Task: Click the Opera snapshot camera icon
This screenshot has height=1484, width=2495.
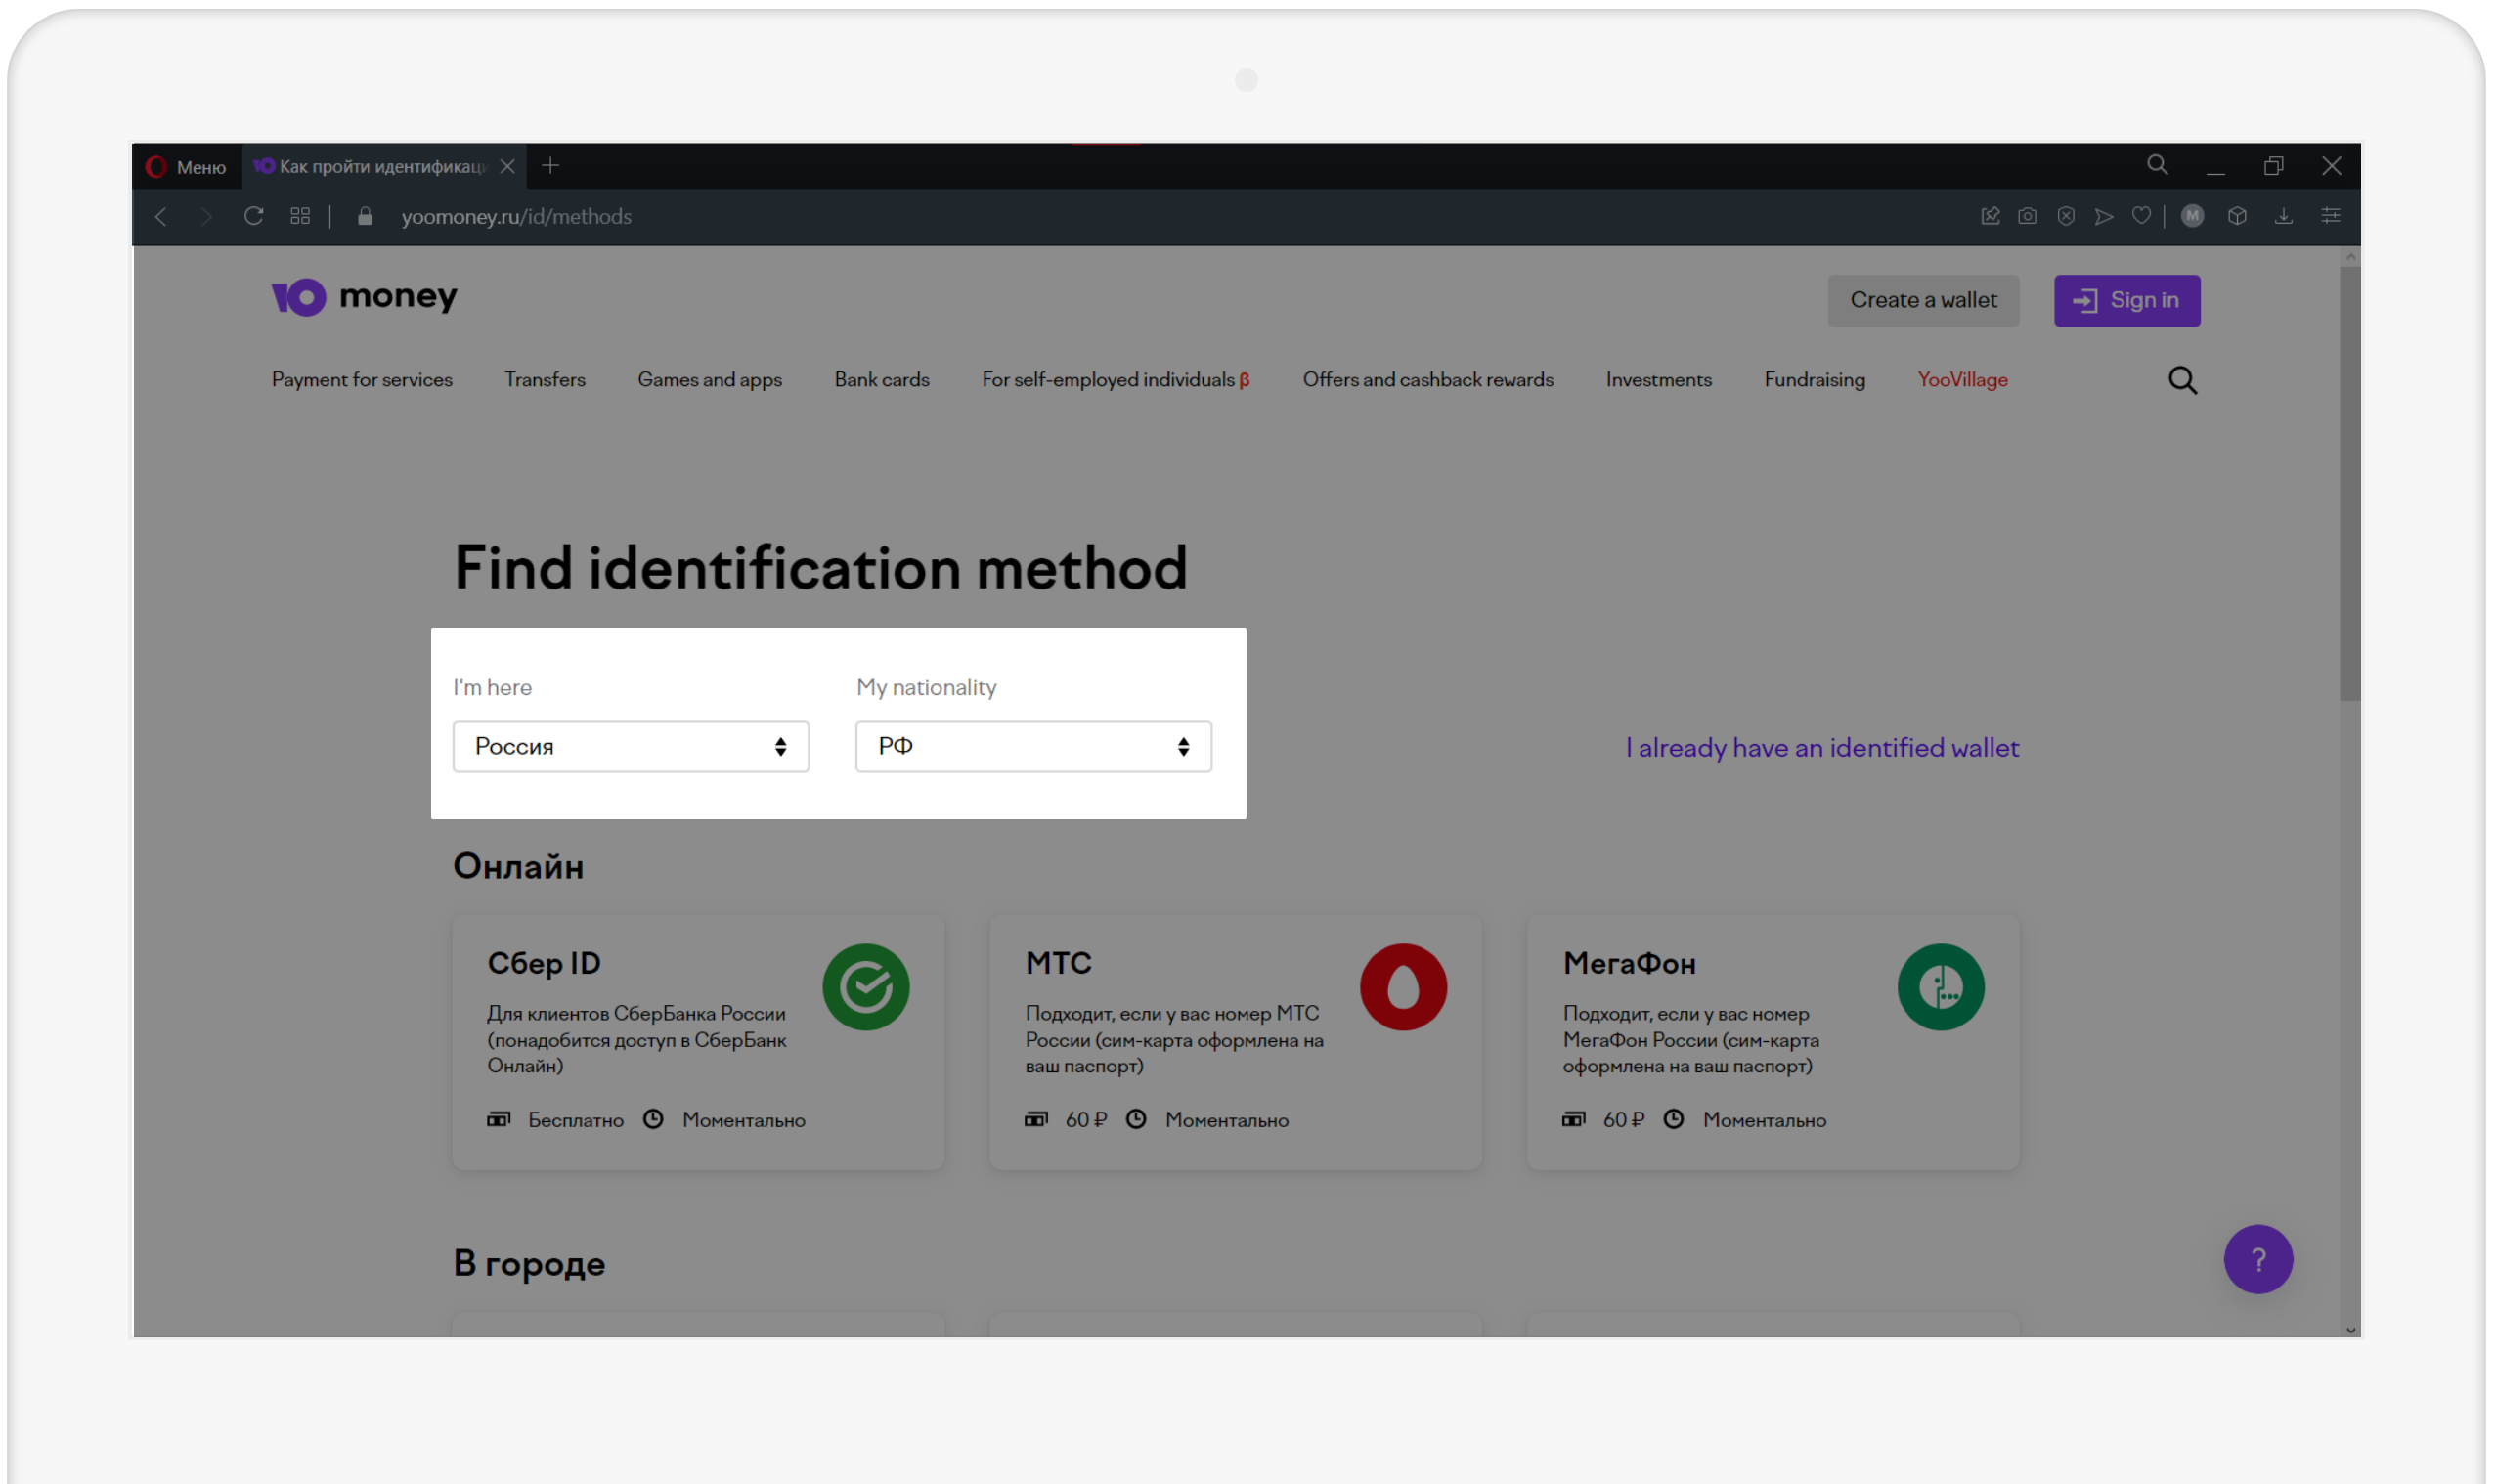Action: [2027, 216]
